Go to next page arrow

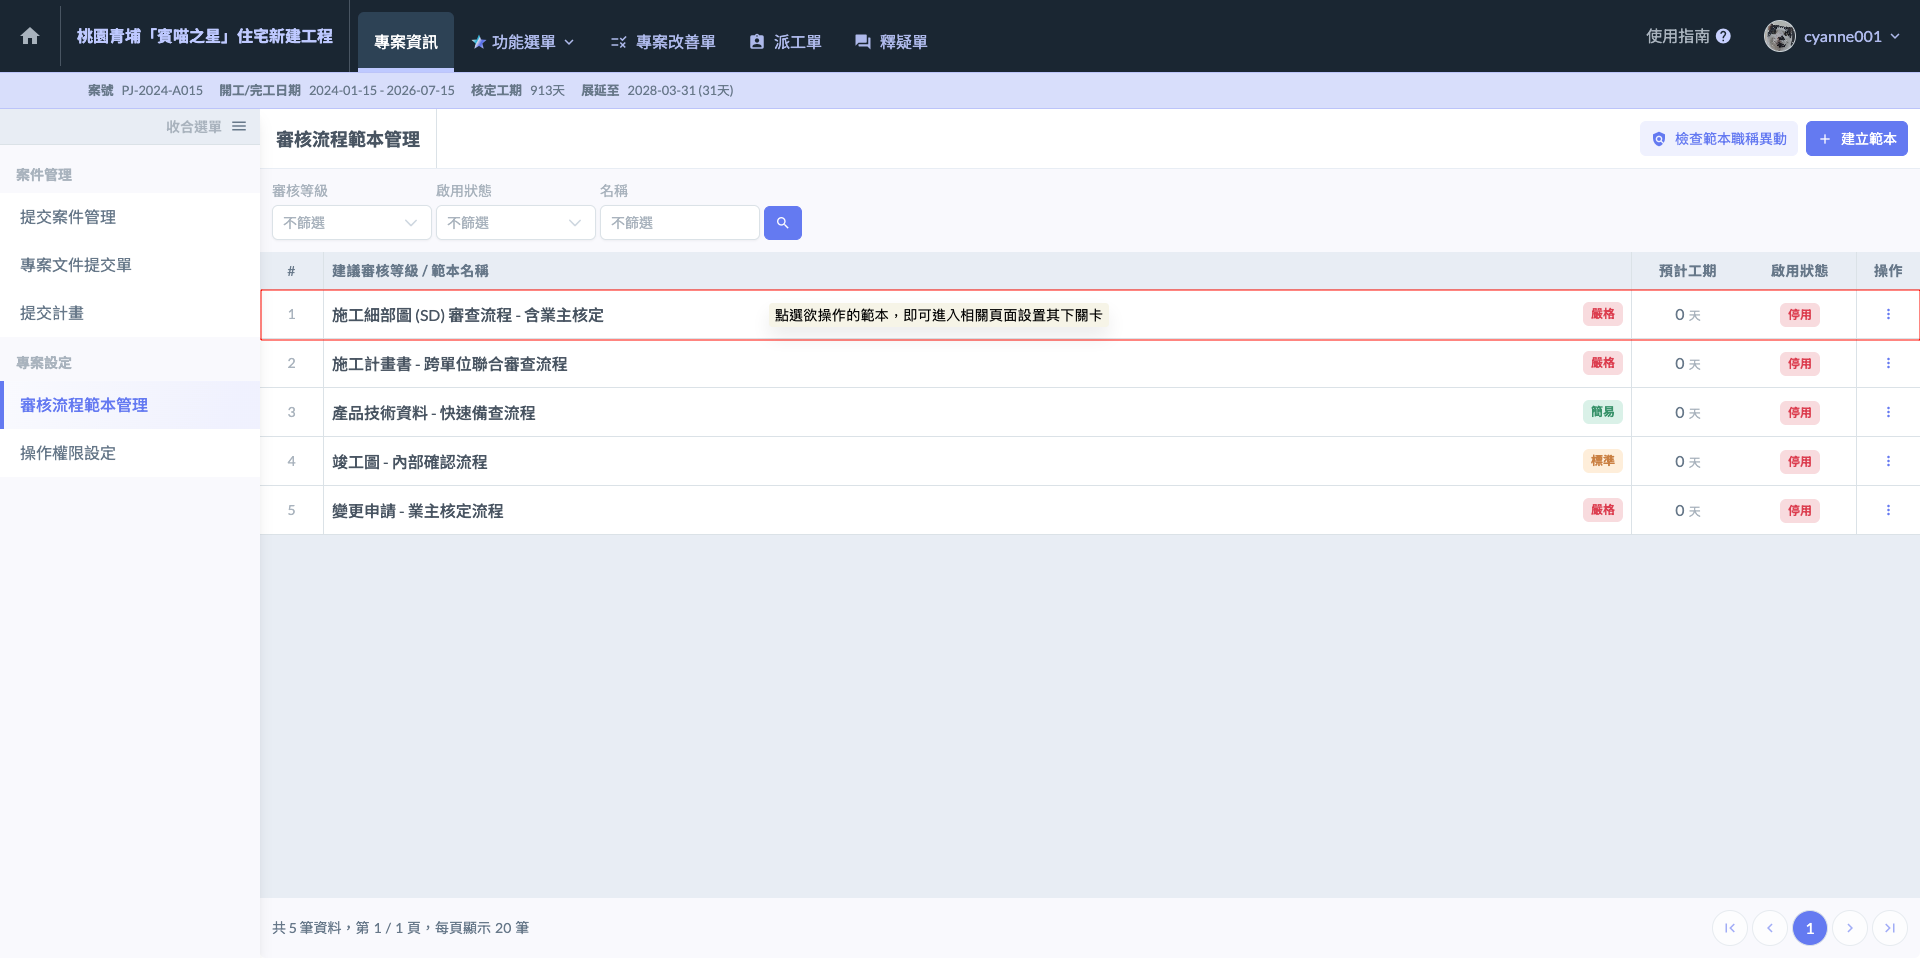tap(1850, 928)
